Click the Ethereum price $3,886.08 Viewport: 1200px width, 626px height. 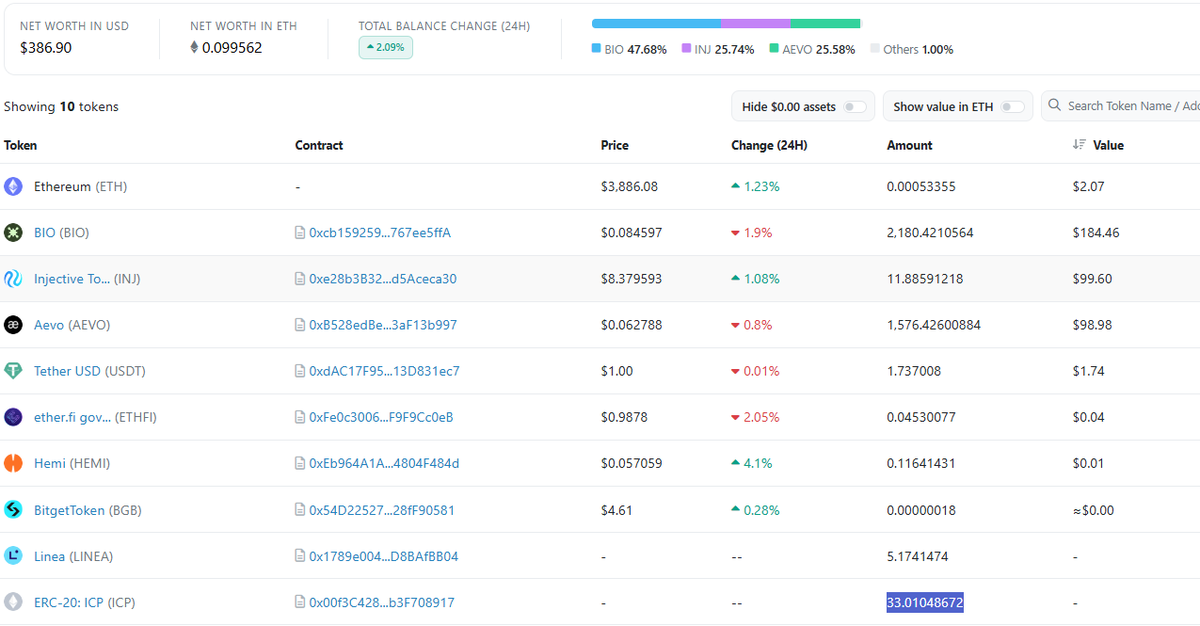[x=630, y=186]
